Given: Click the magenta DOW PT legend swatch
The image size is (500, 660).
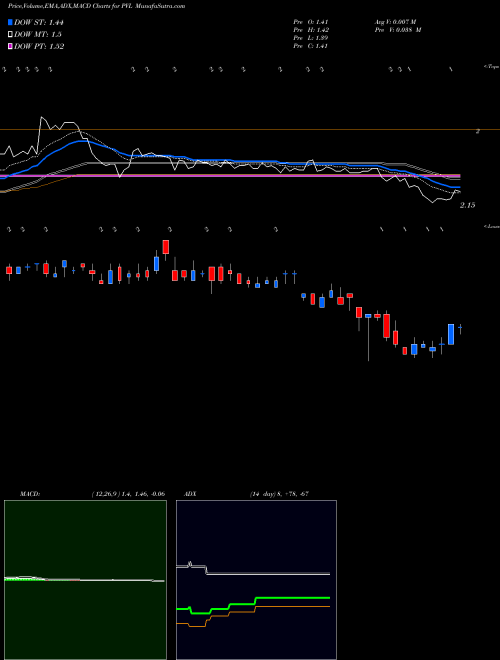Looking at the screenshot, I should click(x=11, y=46).
